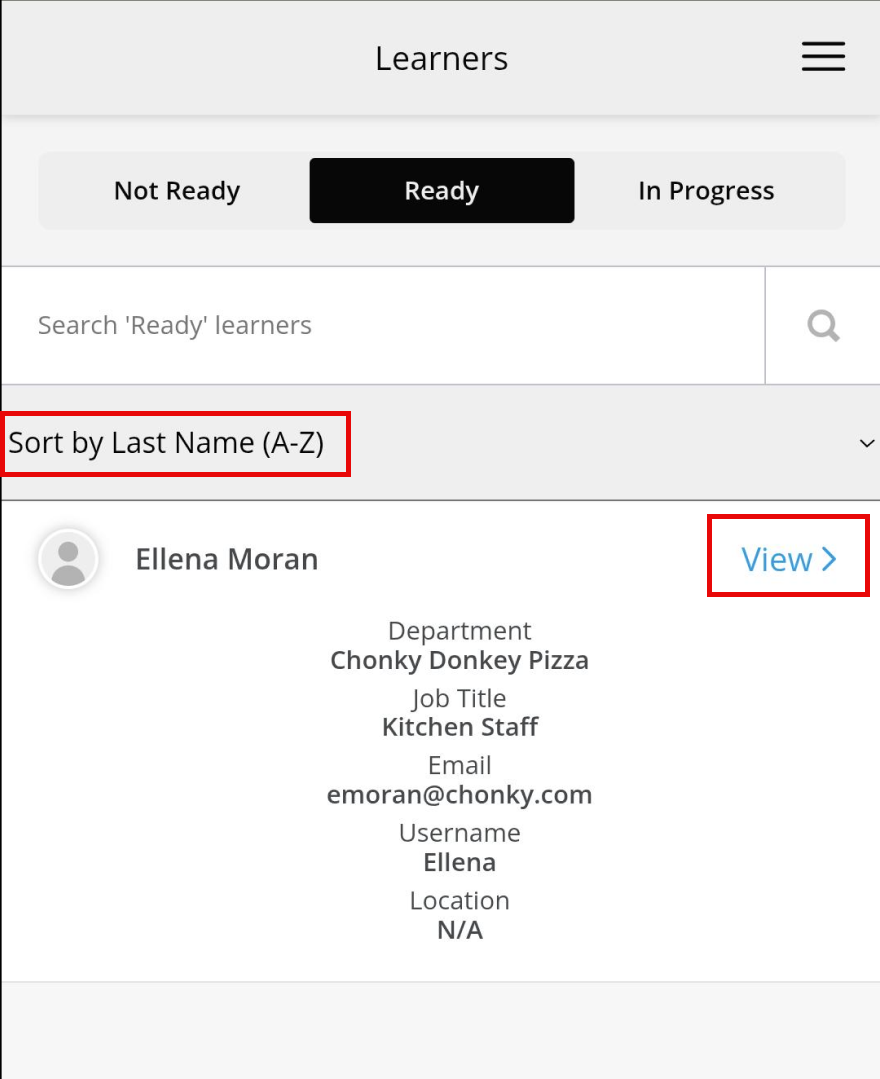The height and width of the screenshot is (1079, 880).
Task: Click the N/A location value
Action: pyautogui.click(x=460, y=930)
